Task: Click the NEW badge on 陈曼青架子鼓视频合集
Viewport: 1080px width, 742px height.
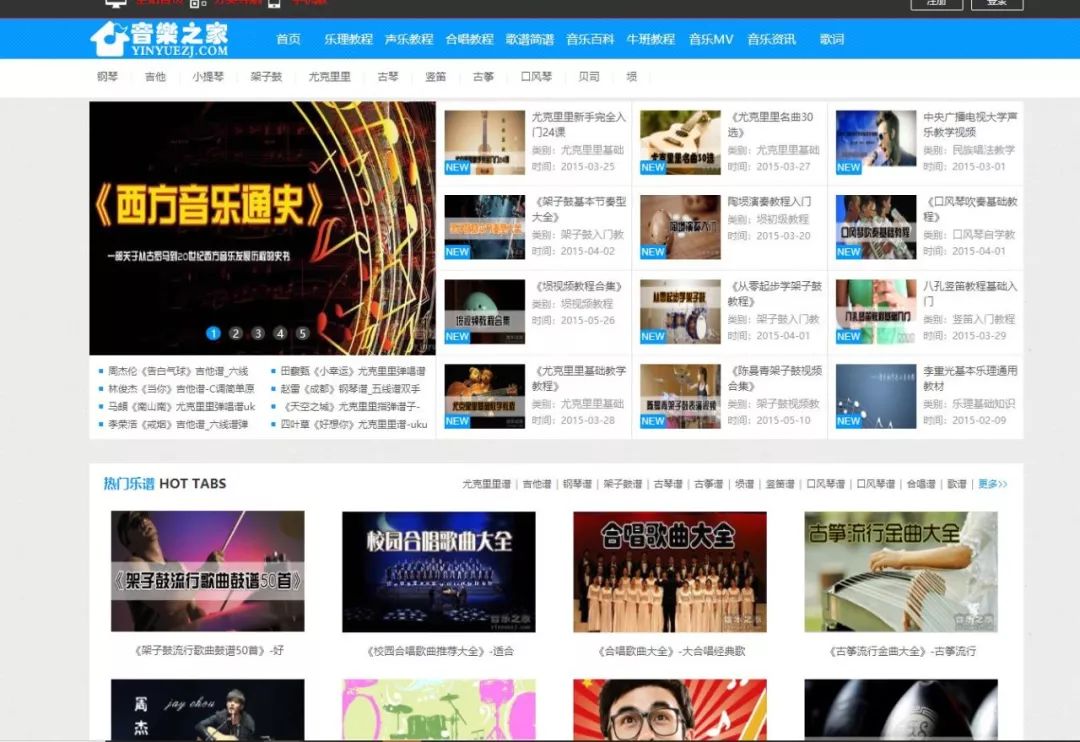Action: click(x=653, y=421)
